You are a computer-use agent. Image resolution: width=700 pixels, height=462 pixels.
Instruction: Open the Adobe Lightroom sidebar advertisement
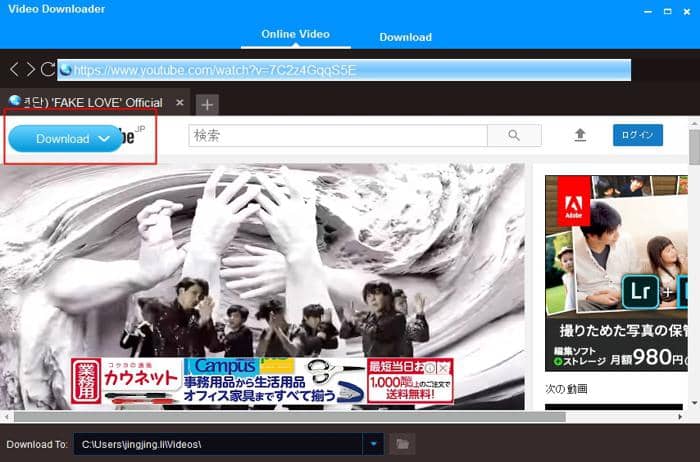coord(616,273)
